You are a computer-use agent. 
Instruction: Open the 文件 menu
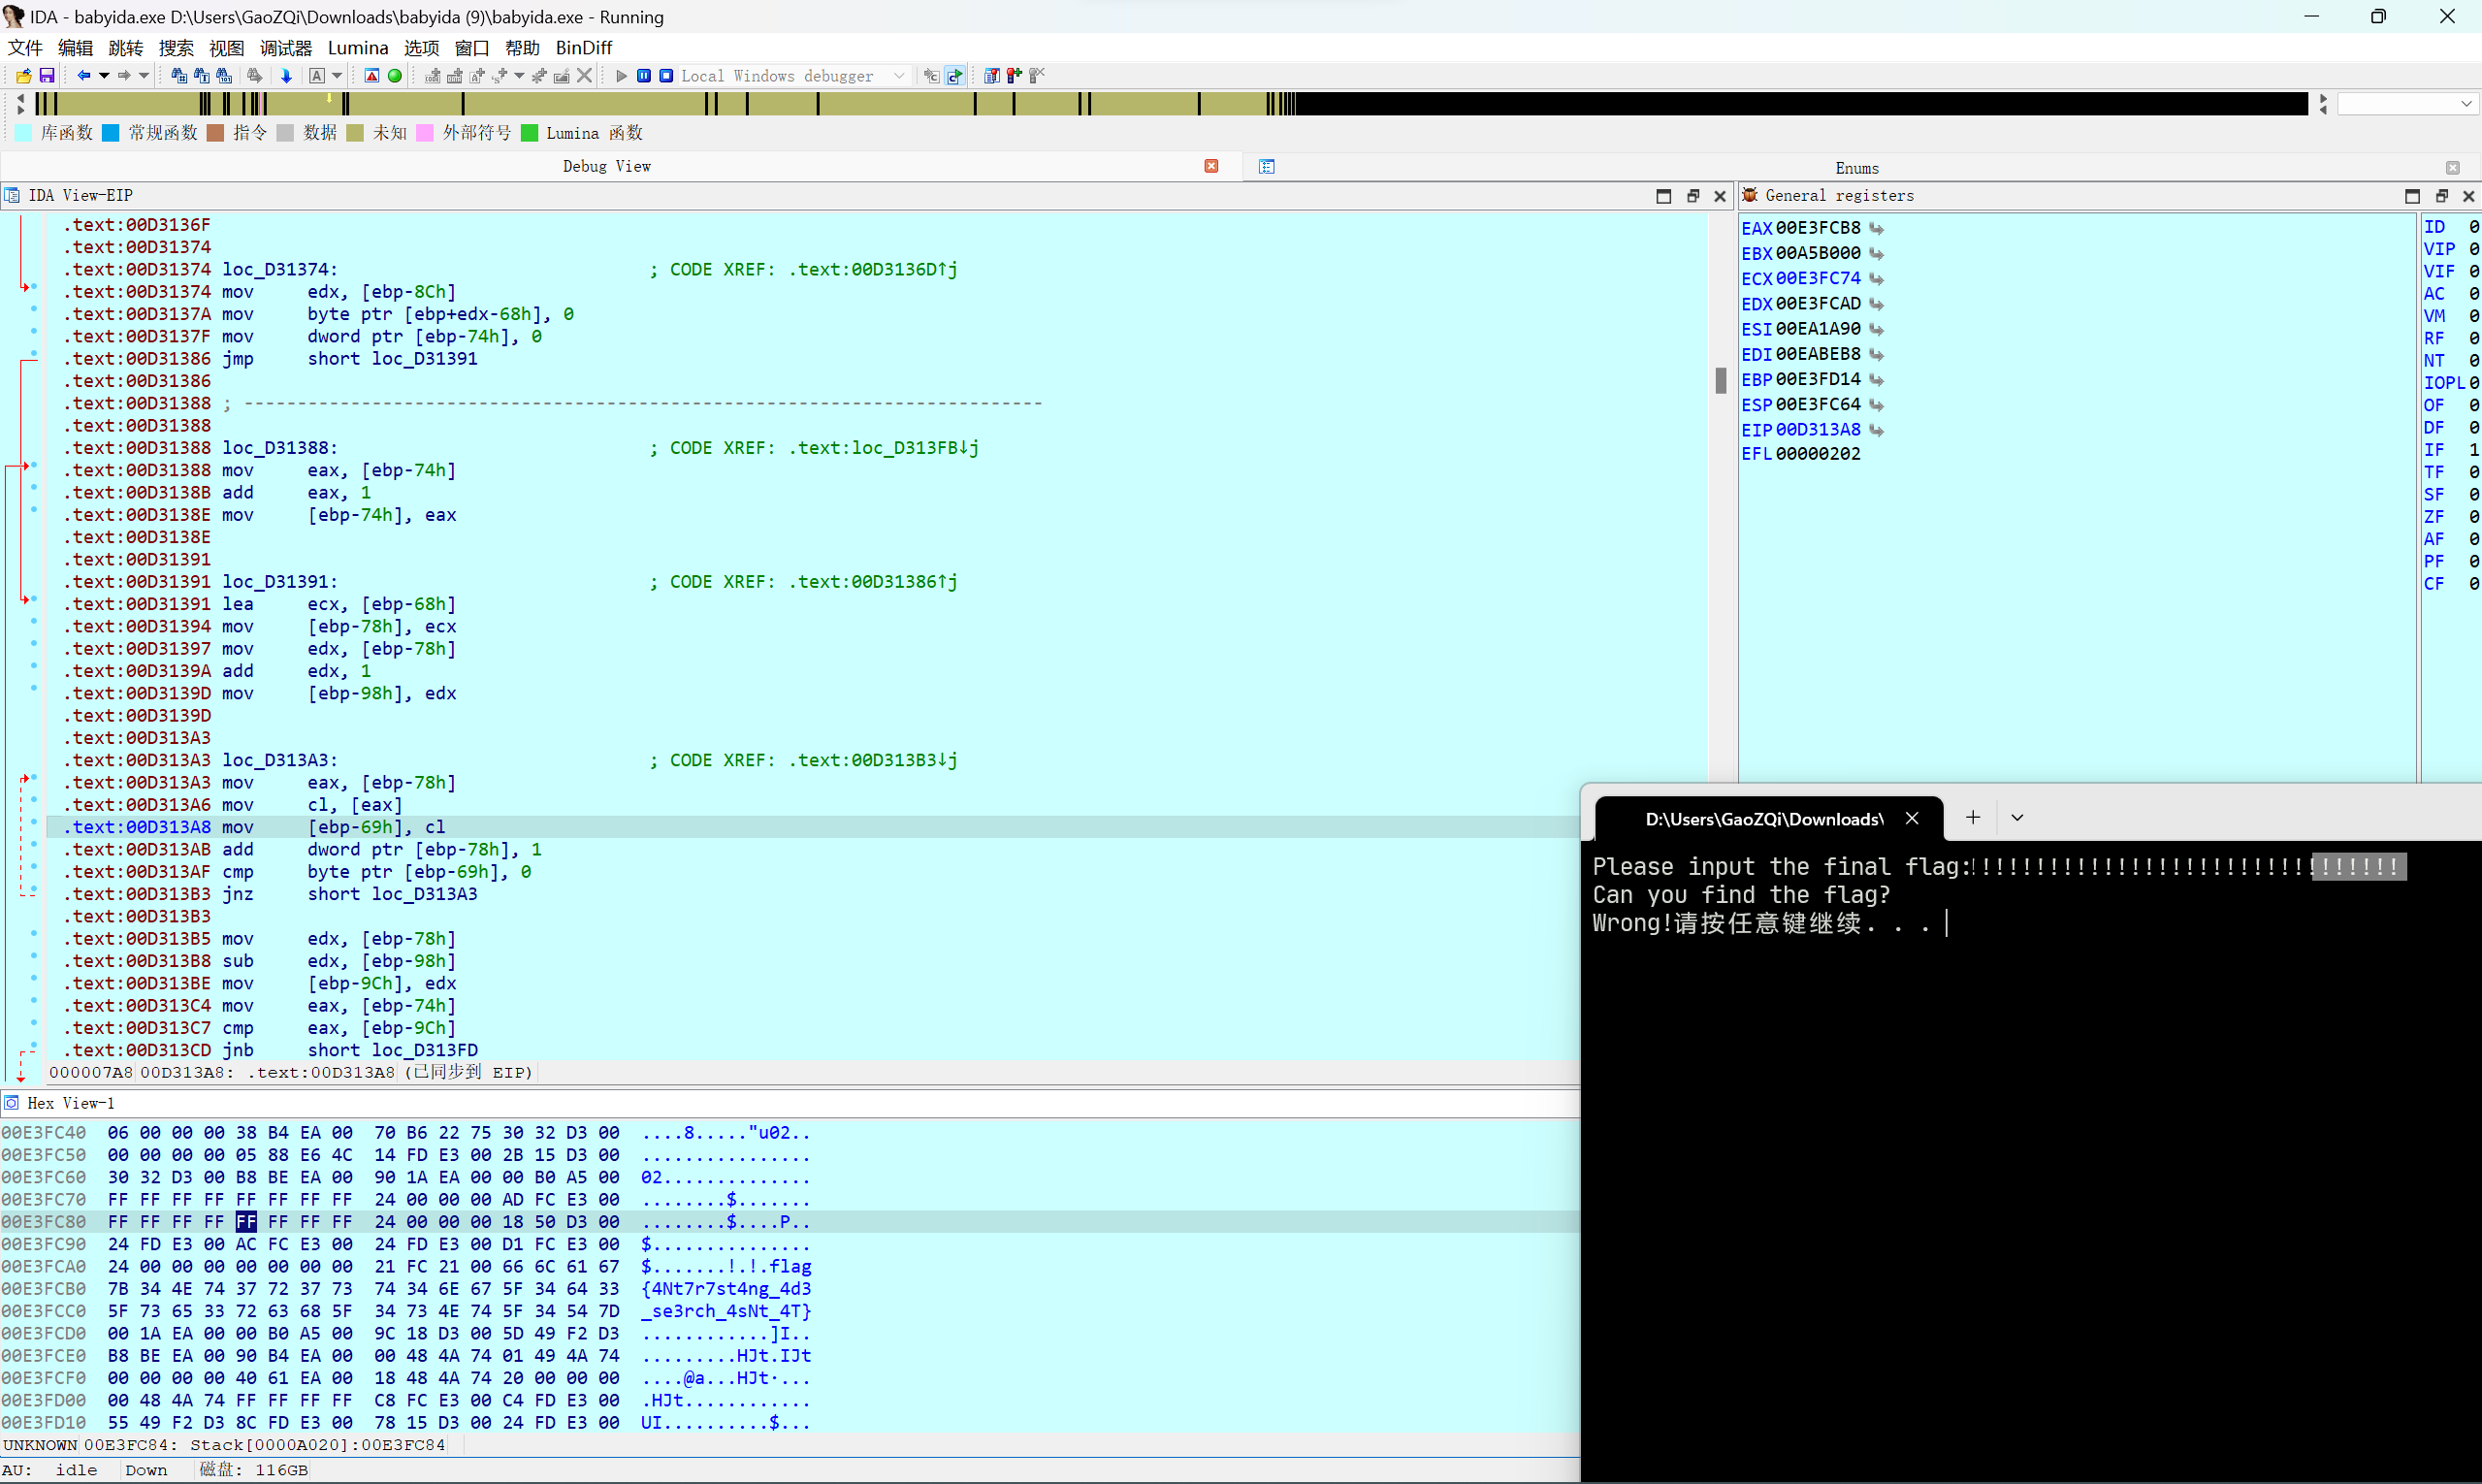pyautogui.click(x=25, y=48)
